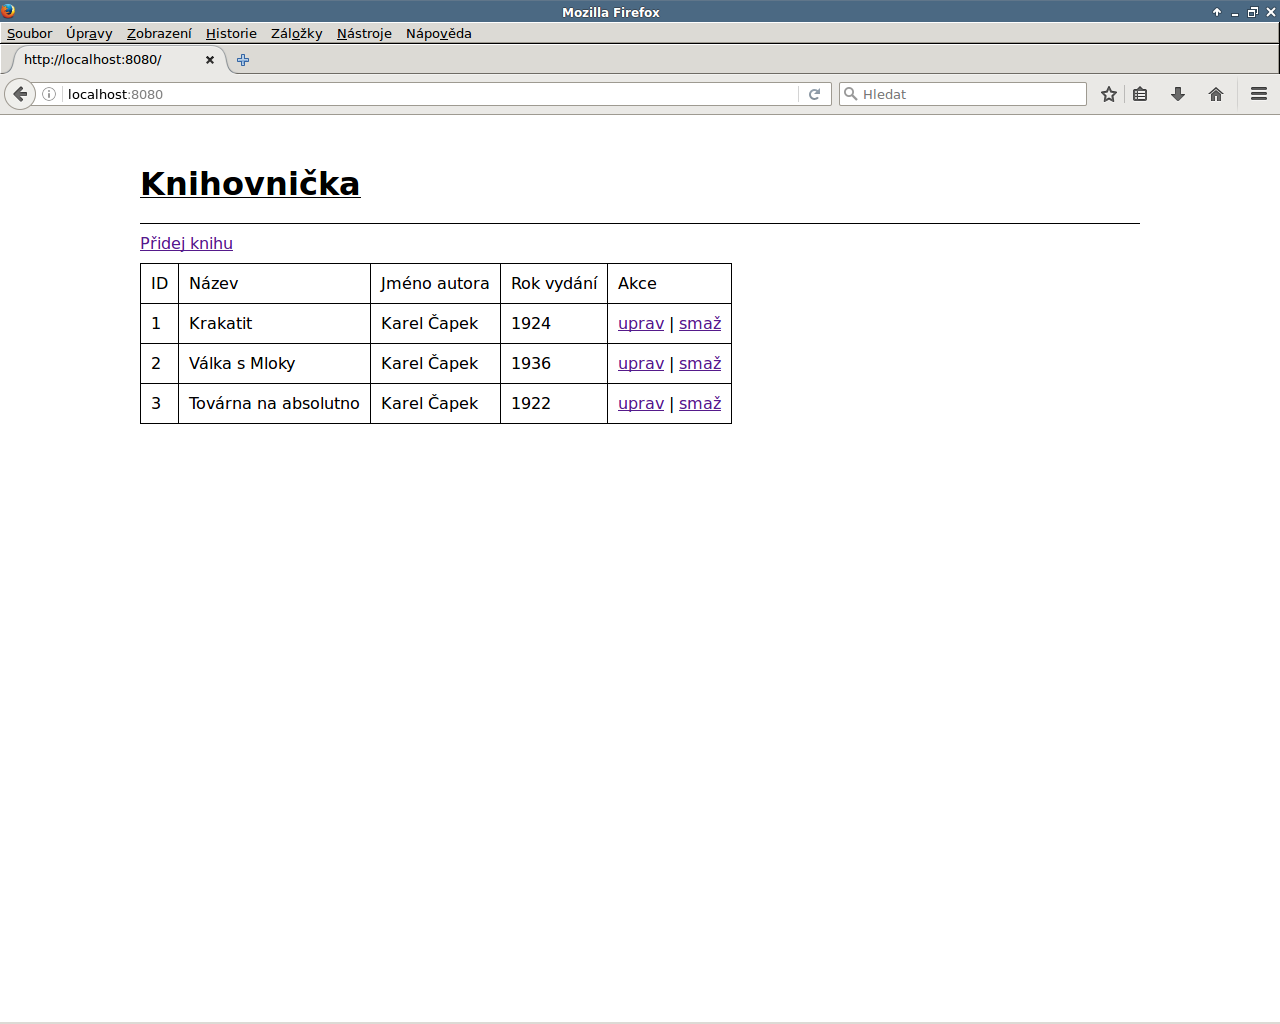Select the http://localhost:8080/ tab
The image size is (1280, 1024).
tap(100, 60)
